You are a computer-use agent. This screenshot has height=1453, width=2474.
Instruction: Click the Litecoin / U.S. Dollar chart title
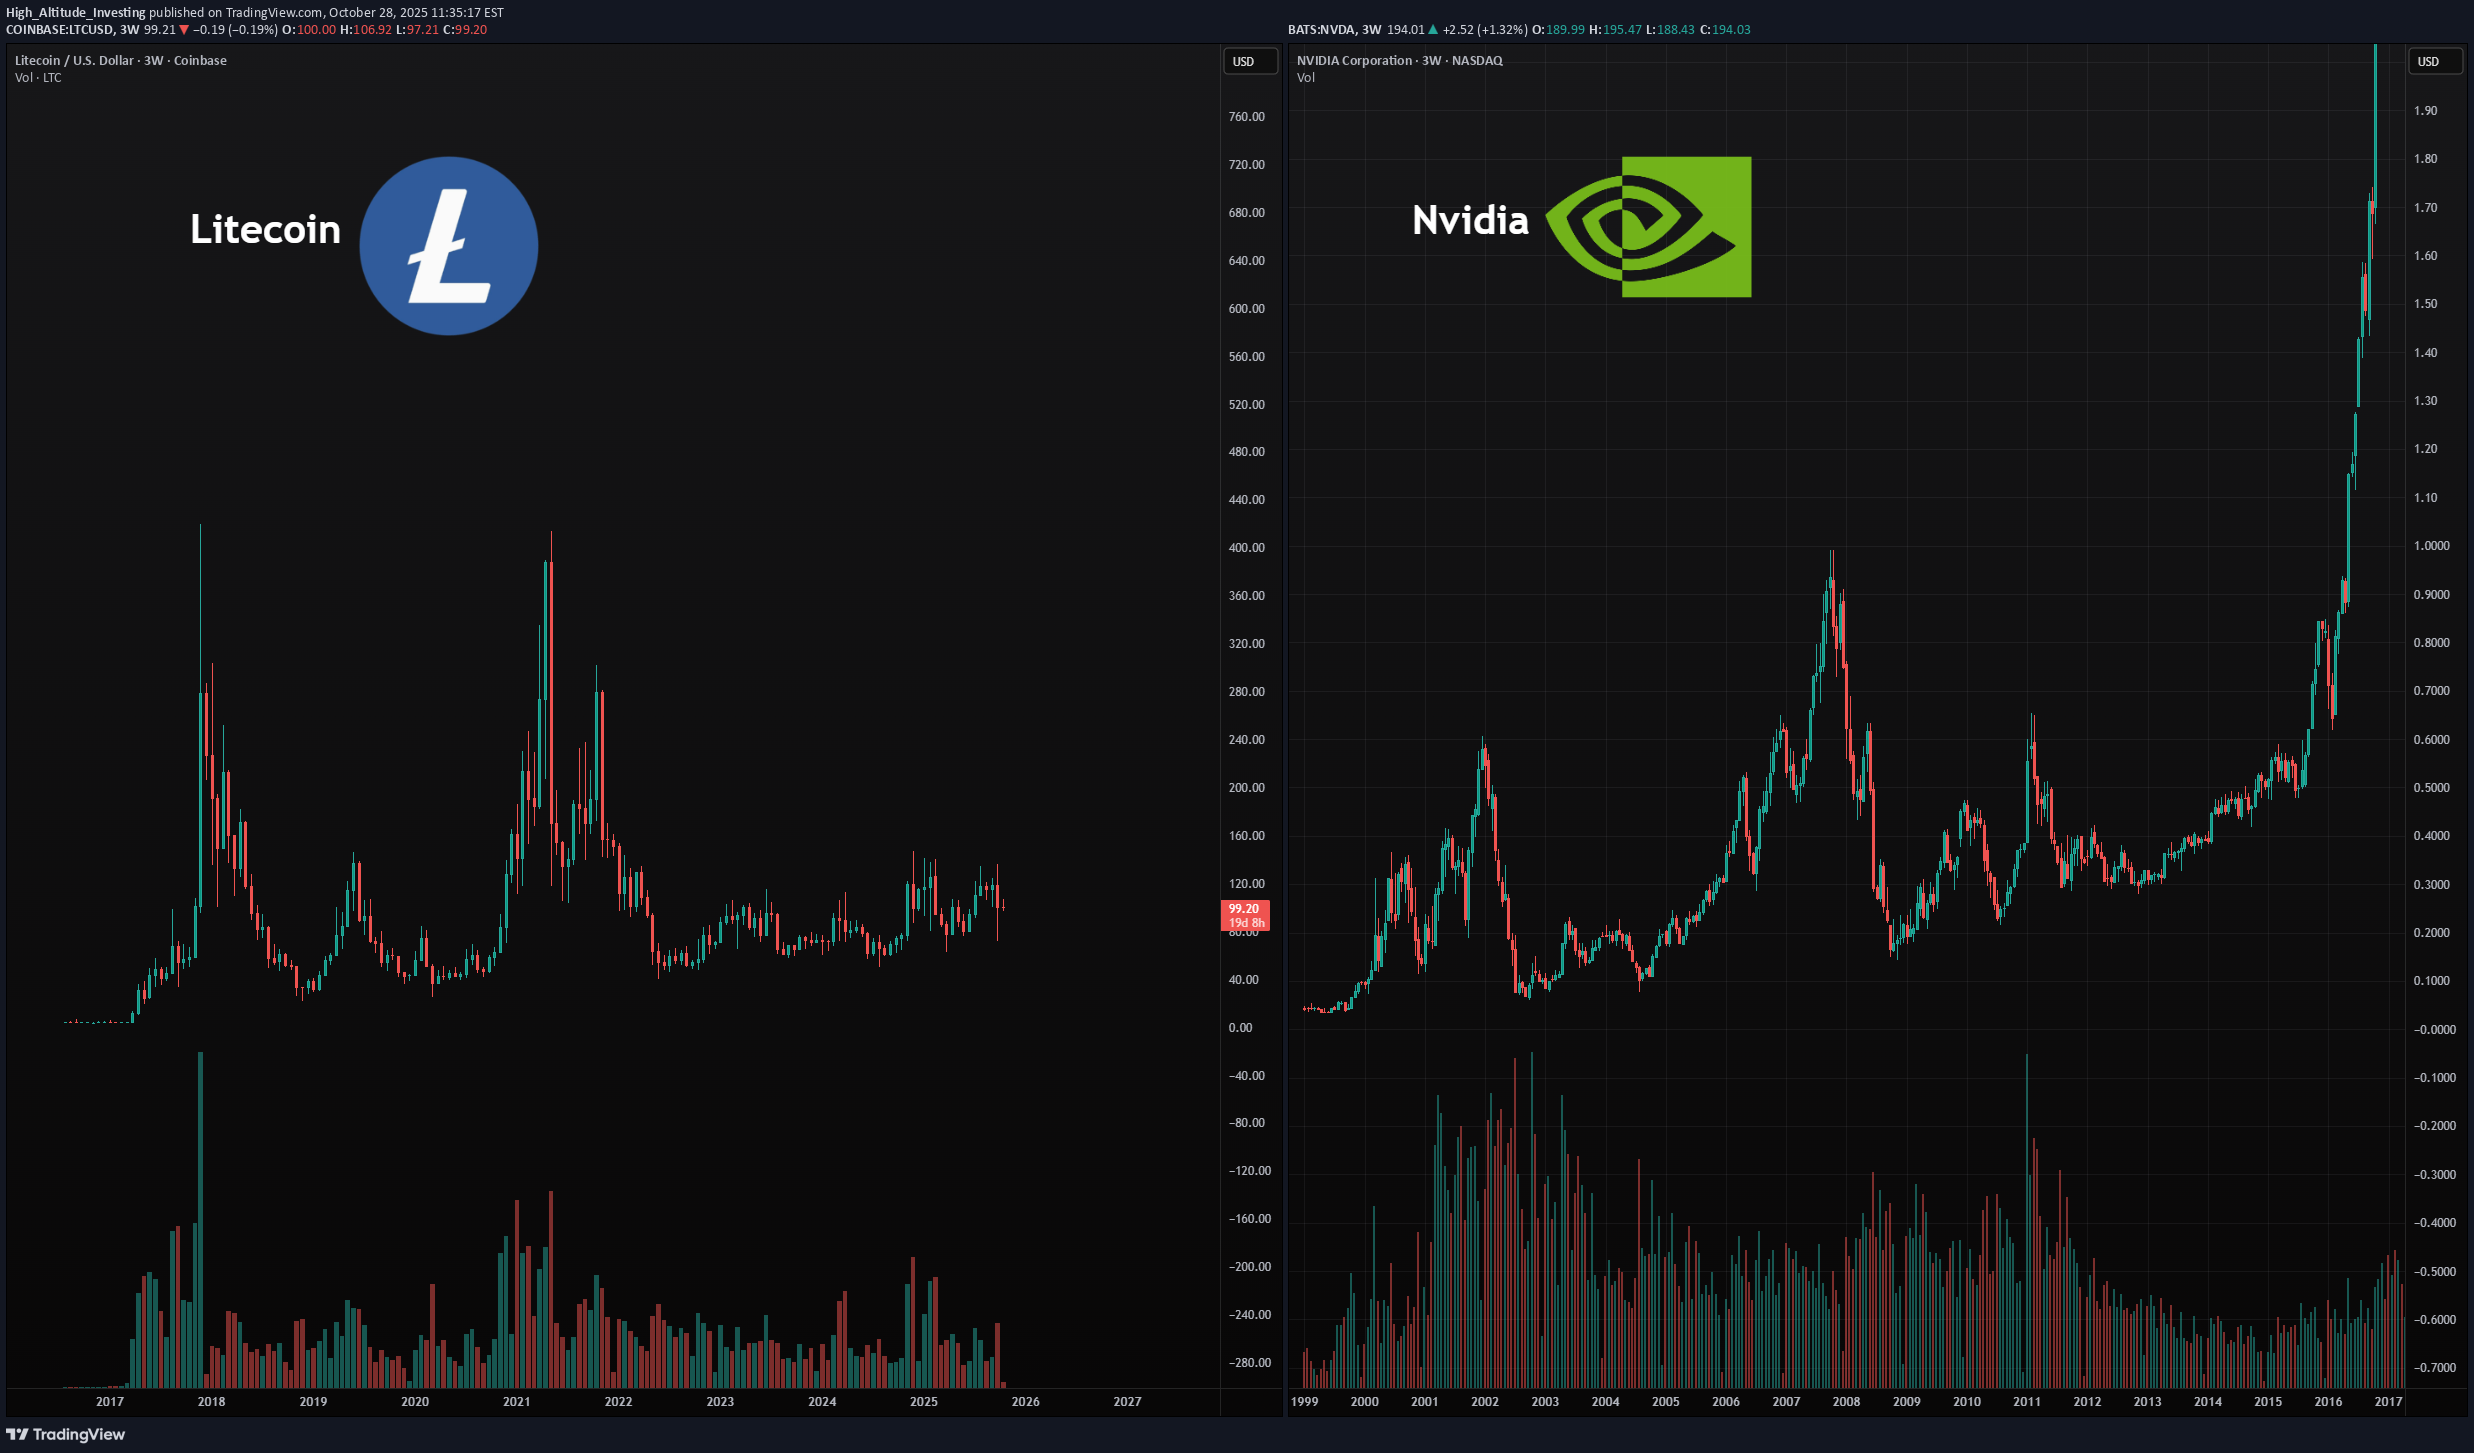click(x=120, y=61)
